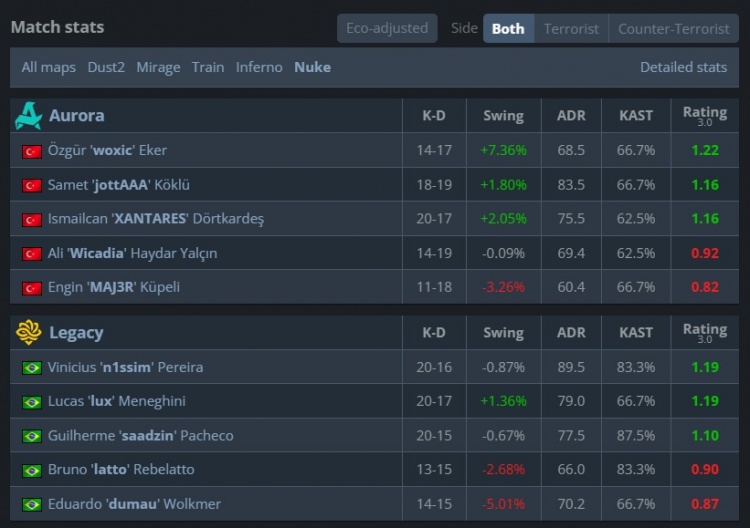Toggle the Eco-adjusted stats option

point(387,28)
